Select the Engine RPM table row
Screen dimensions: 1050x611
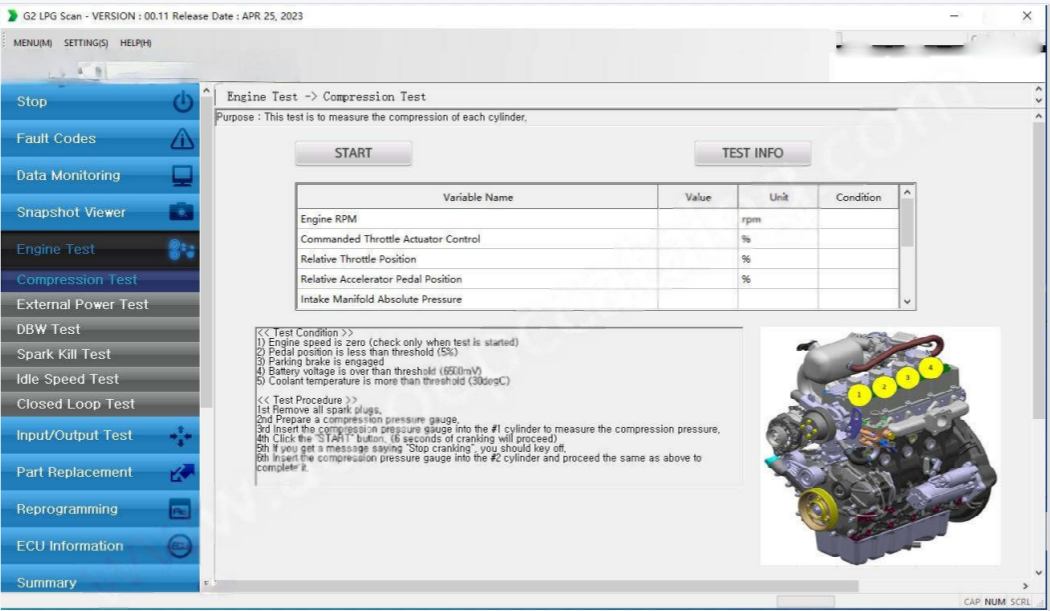(478, 219)
